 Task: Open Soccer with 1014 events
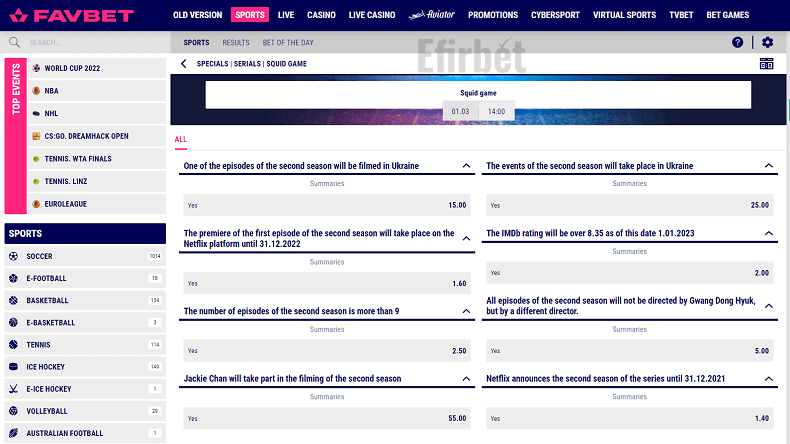[x=85, y=256]
